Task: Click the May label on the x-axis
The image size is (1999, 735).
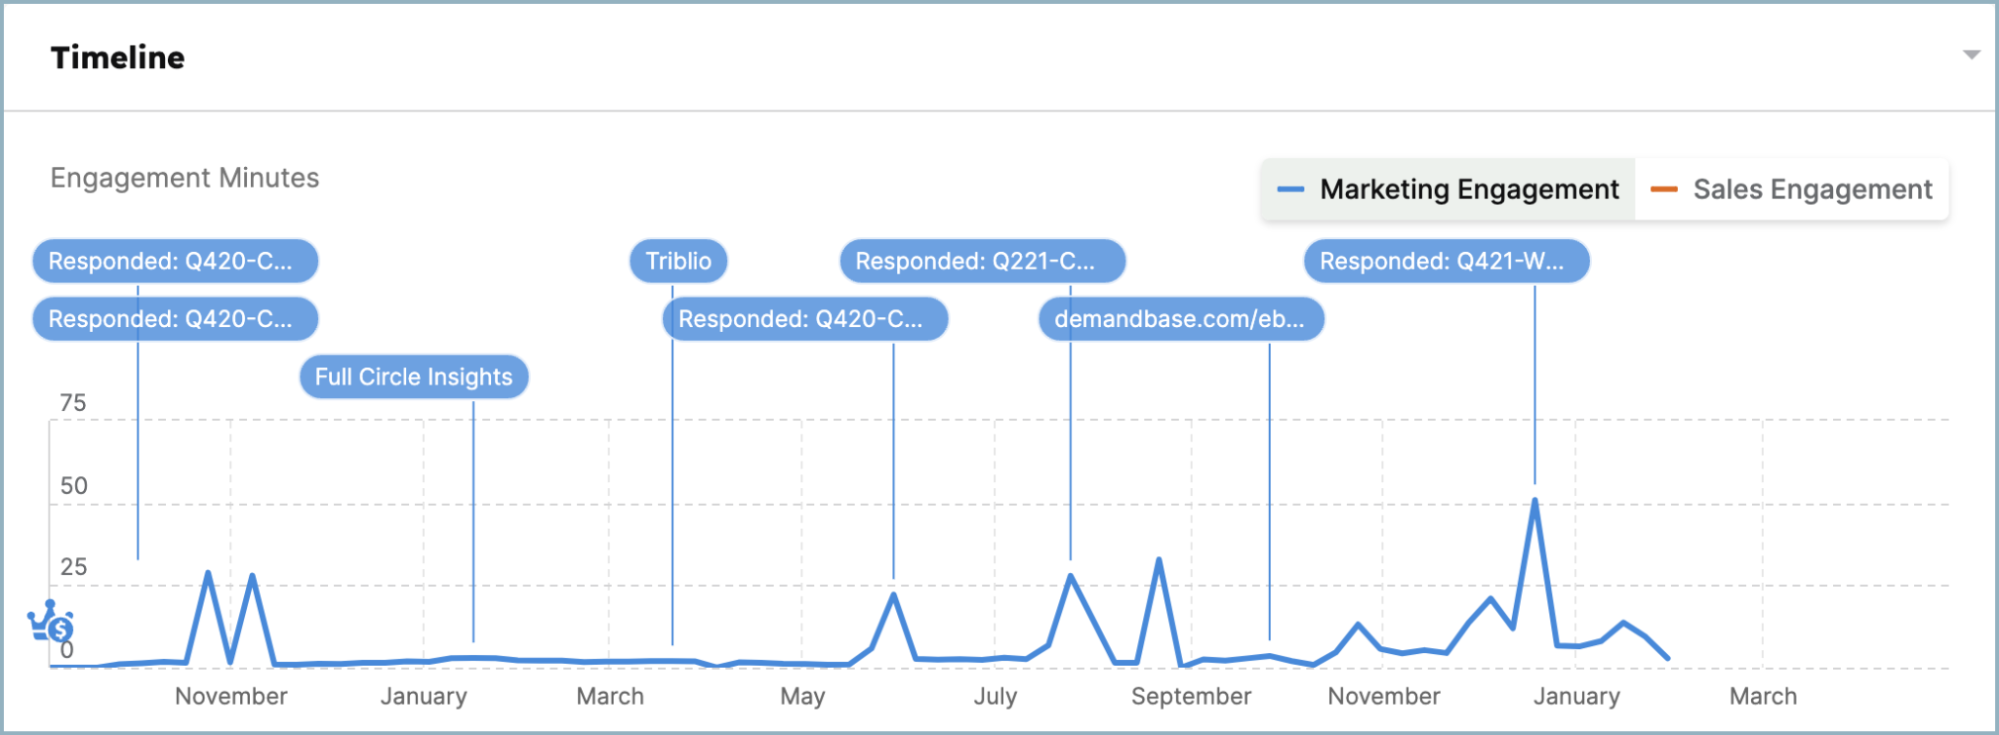Action: coord(802,696)
